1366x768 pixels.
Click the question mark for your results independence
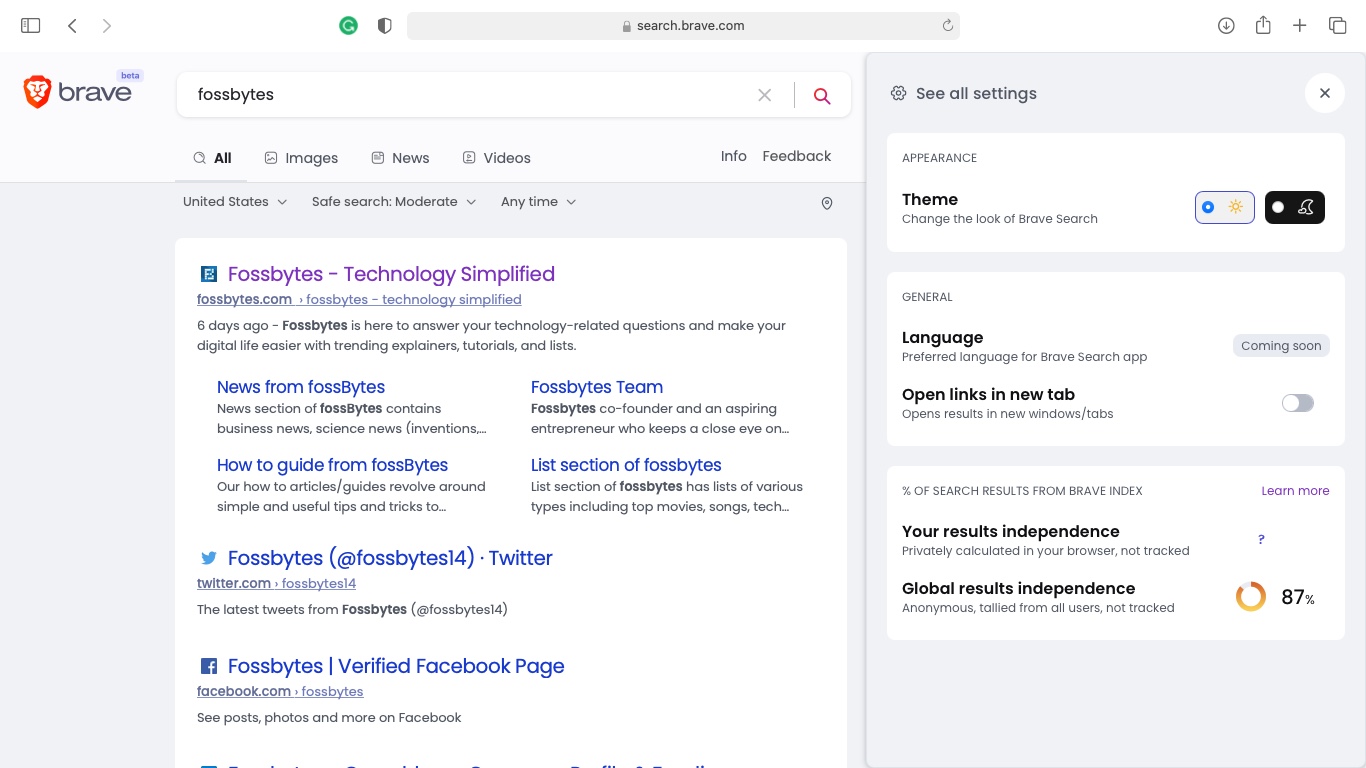tap(1261, 539)
